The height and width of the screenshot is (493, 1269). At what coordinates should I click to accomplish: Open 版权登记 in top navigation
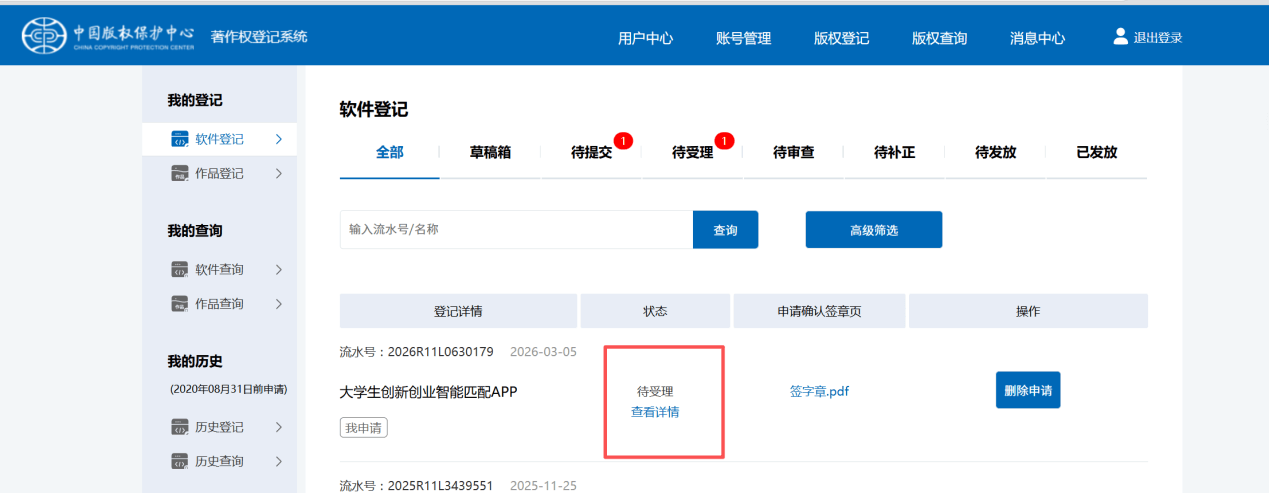tap(841, 38)
